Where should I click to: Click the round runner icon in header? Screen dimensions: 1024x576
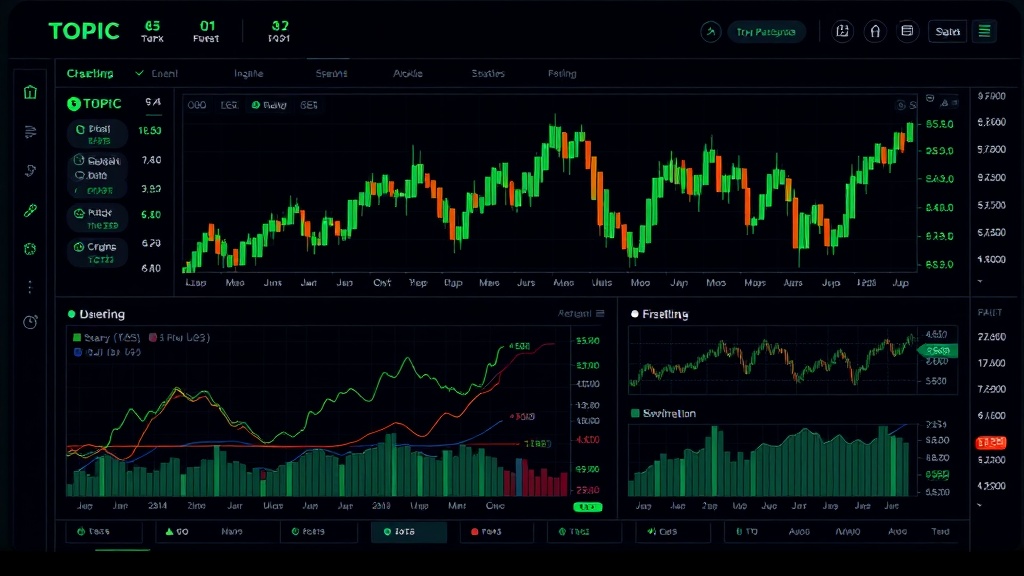coord(711,31)
